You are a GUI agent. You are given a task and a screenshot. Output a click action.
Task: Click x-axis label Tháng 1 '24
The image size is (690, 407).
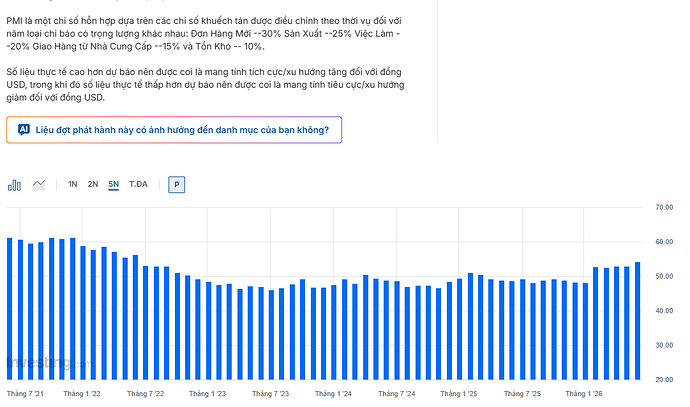(333, 394)
